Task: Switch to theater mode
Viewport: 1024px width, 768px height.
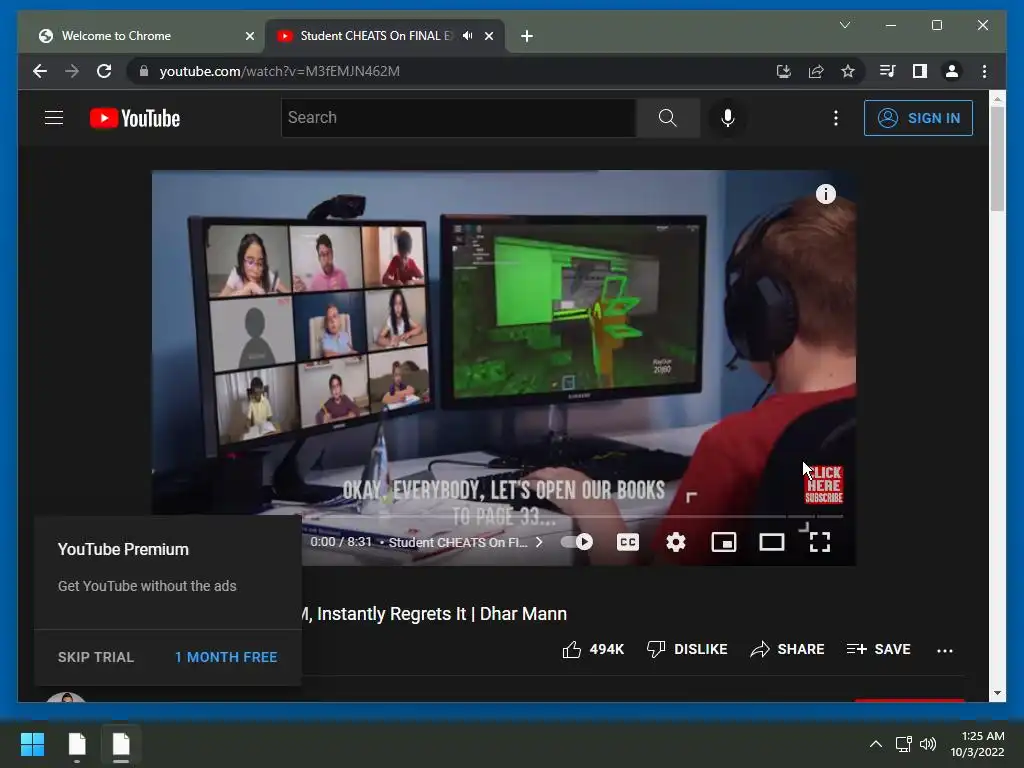Action: (x=772, y=542)
